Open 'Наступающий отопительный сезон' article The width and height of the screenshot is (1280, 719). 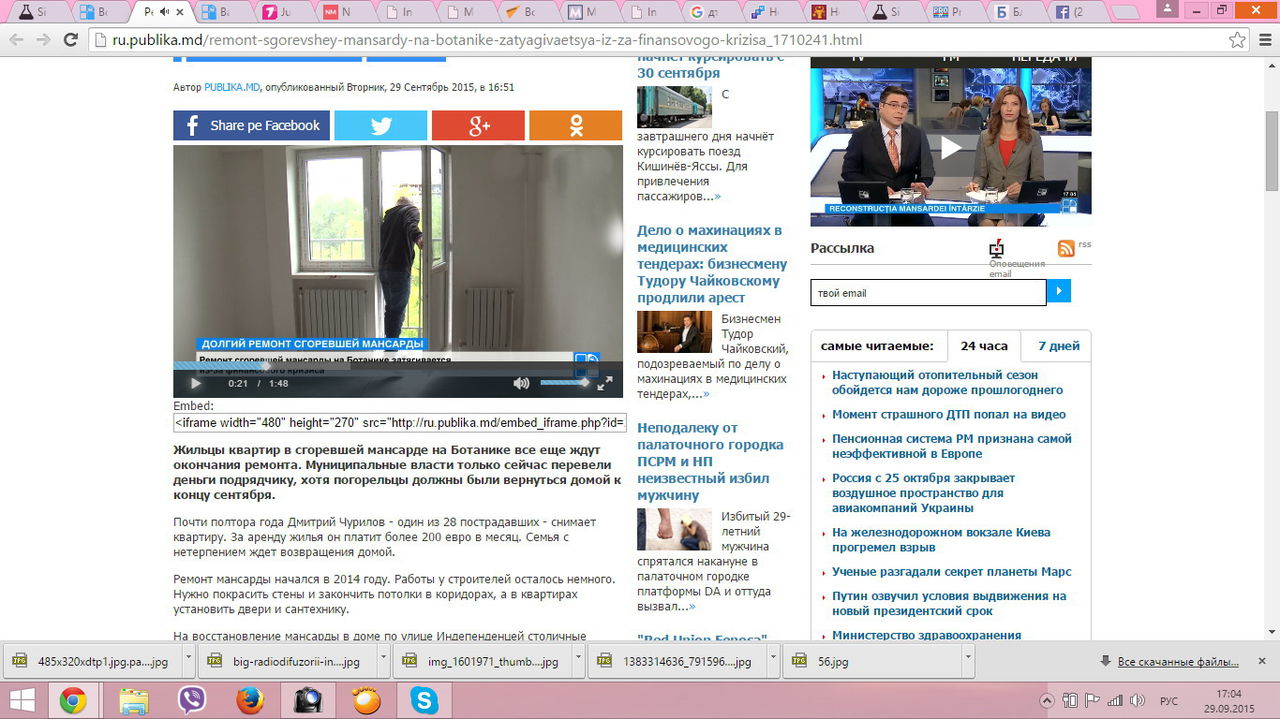(x=947, y=382)
